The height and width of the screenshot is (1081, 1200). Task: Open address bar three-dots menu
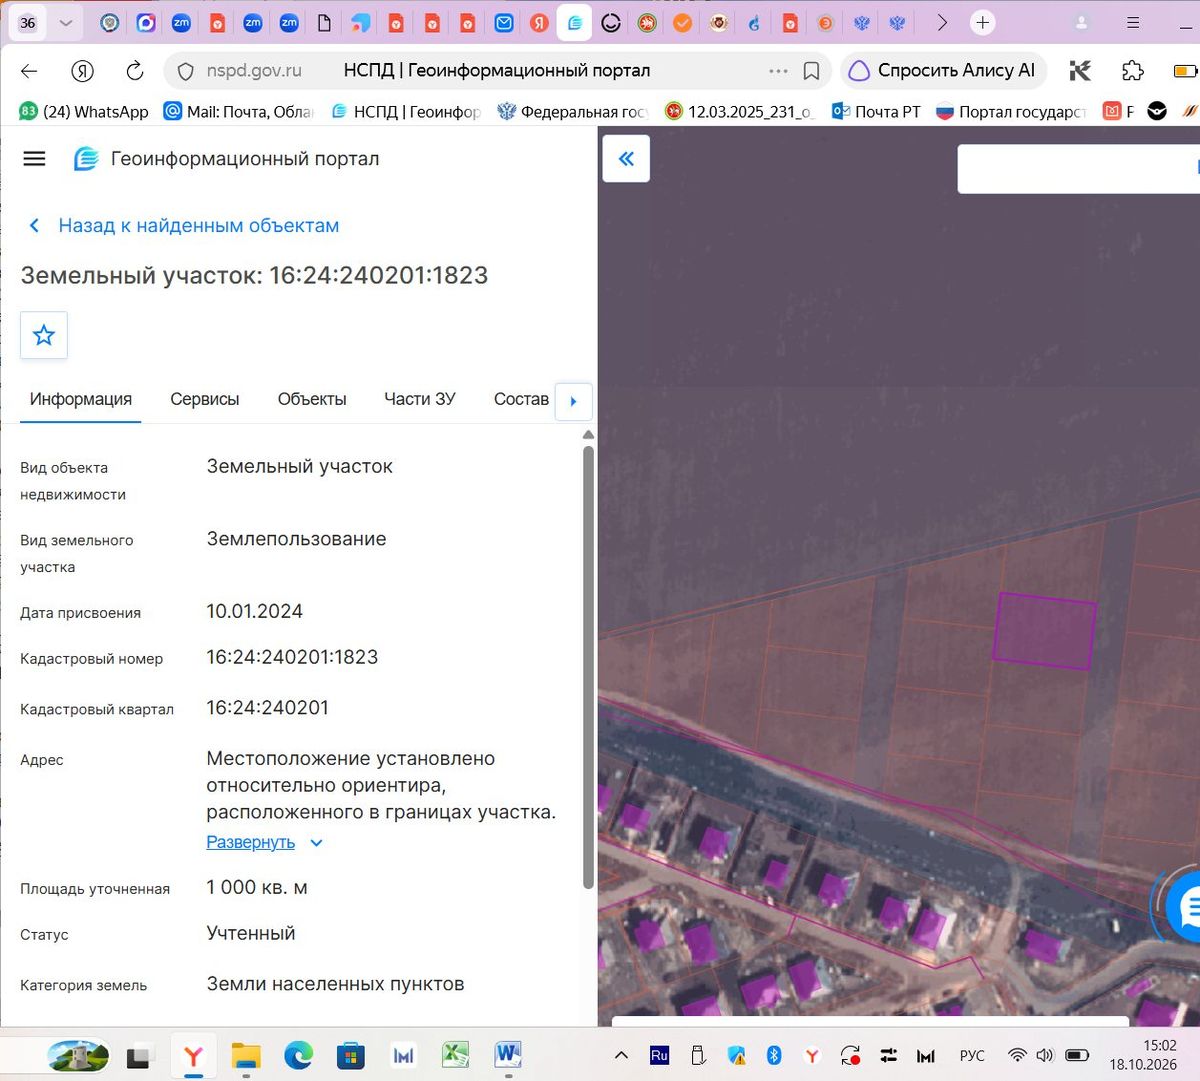click(778, 71)
